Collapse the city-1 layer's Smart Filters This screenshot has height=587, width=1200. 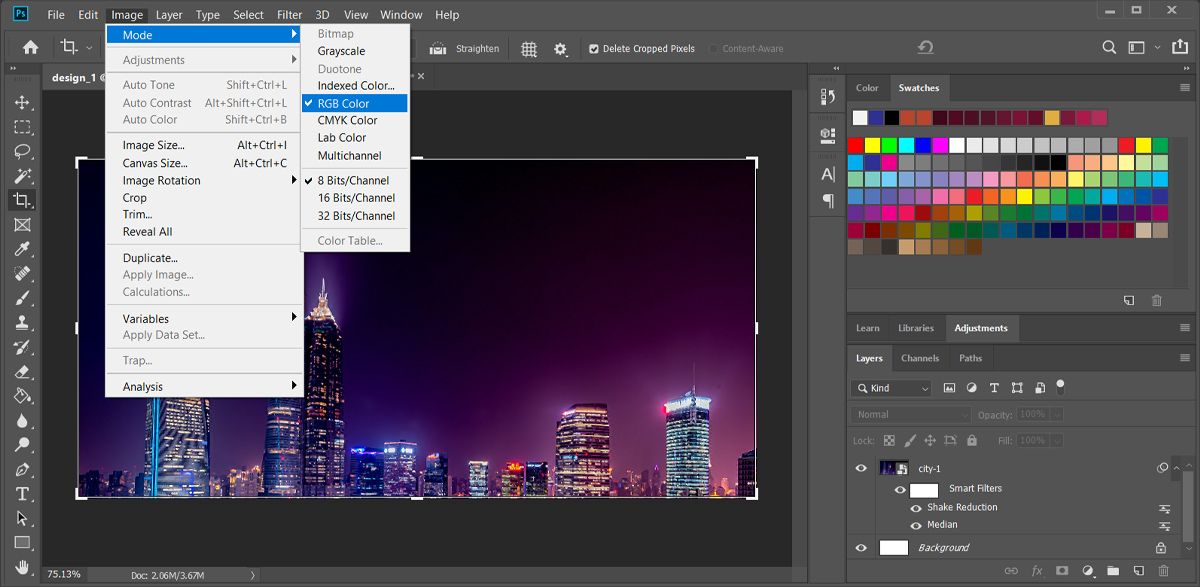(1176, 468)
